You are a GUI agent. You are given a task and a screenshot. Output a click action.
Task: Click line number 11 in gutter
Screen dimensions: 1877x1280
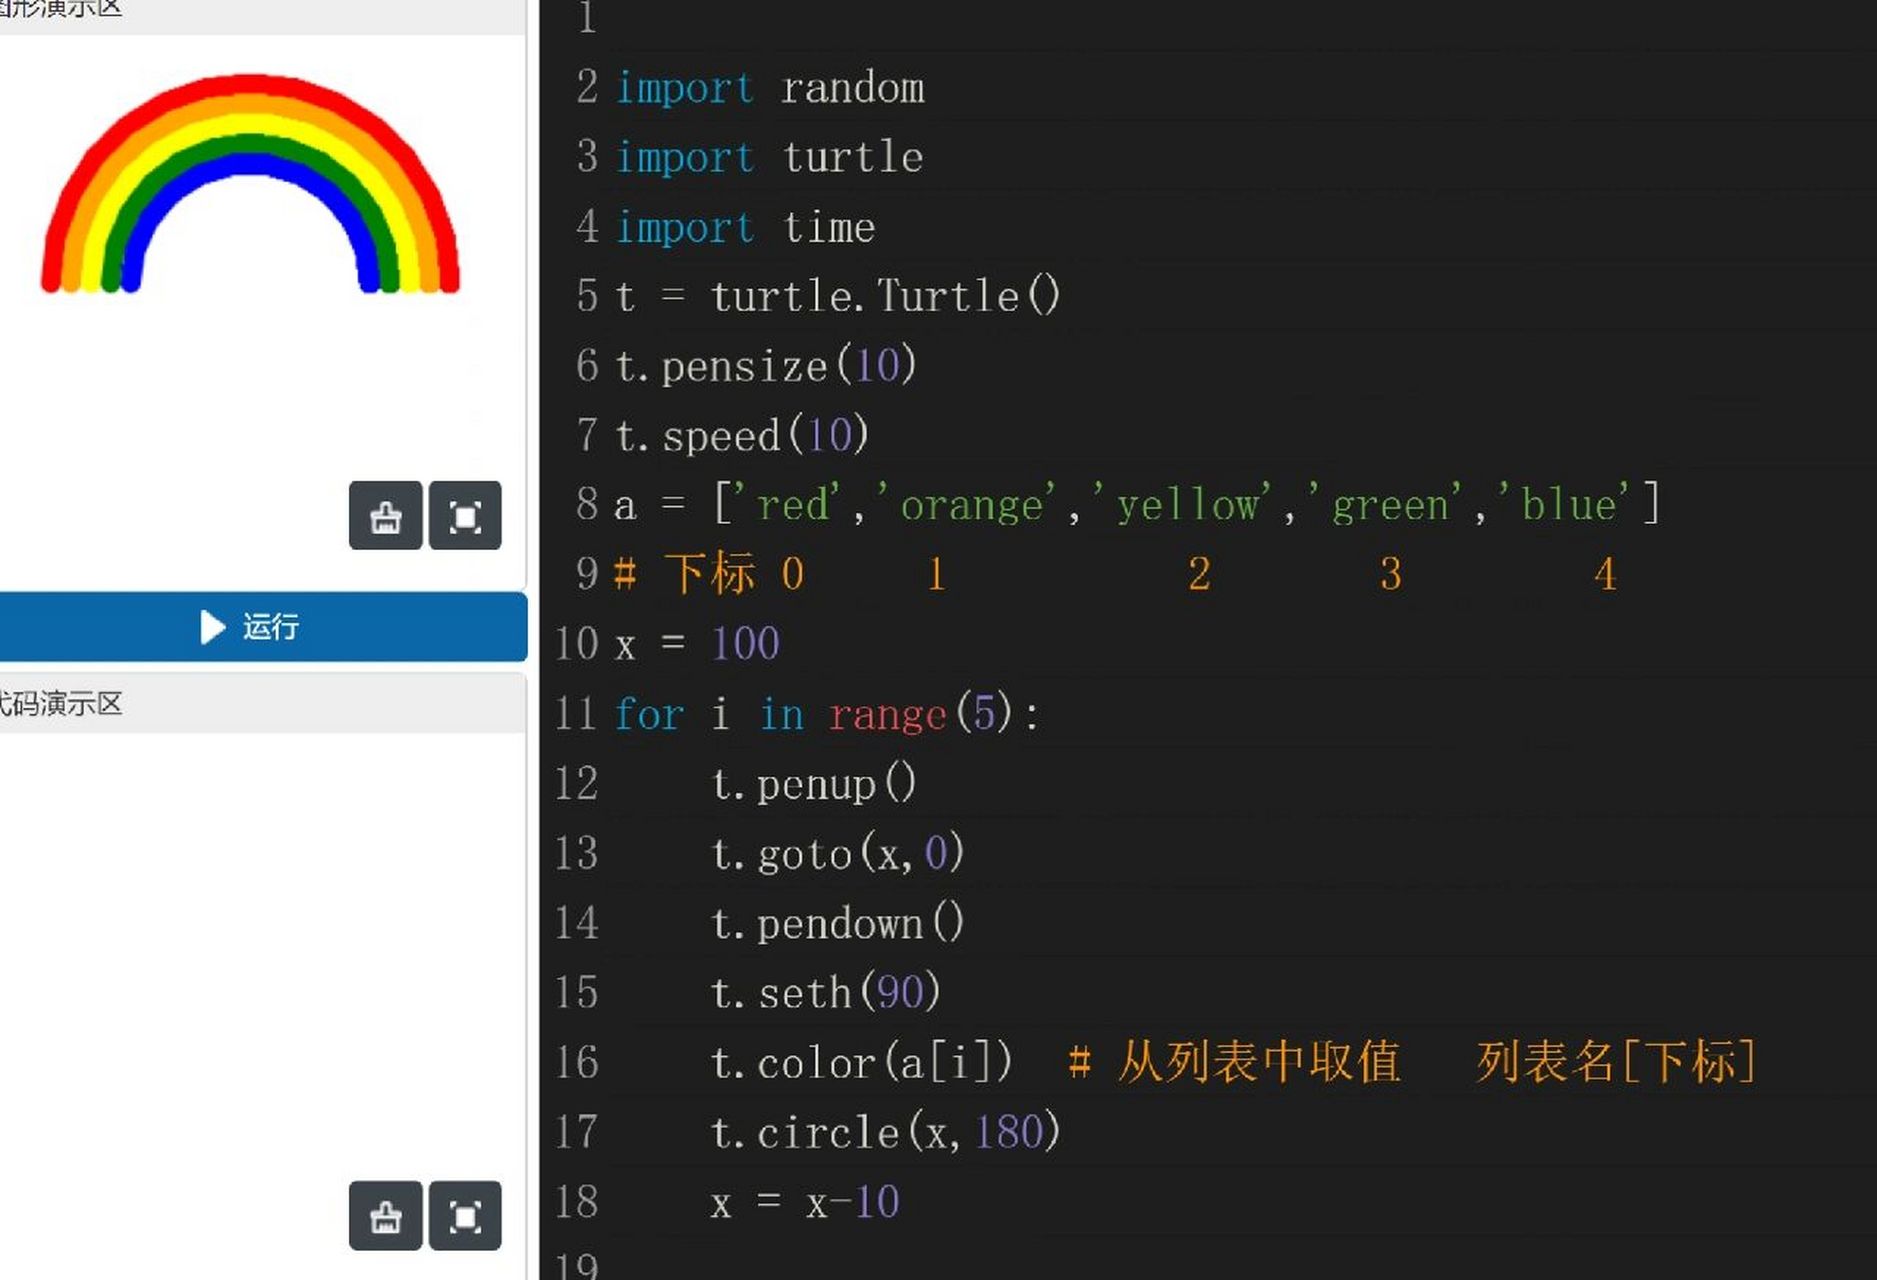tap(576, 714)
